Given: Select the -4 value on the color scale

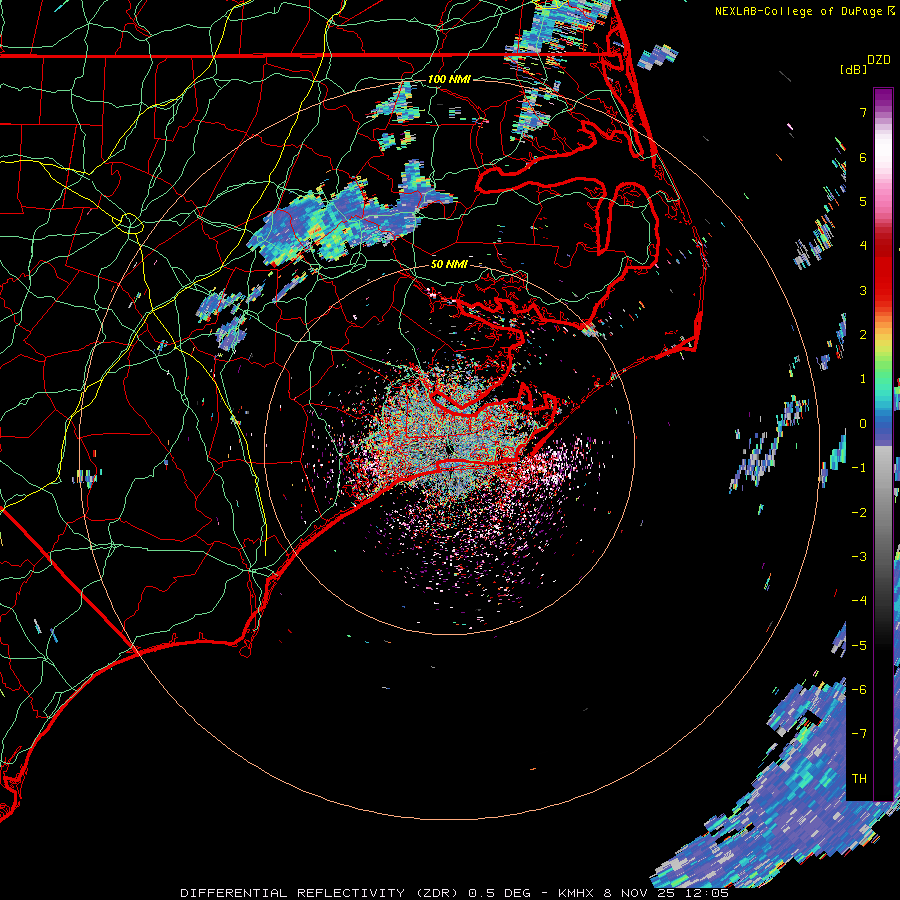Looking at the screenshot, I should click(859, 601).
